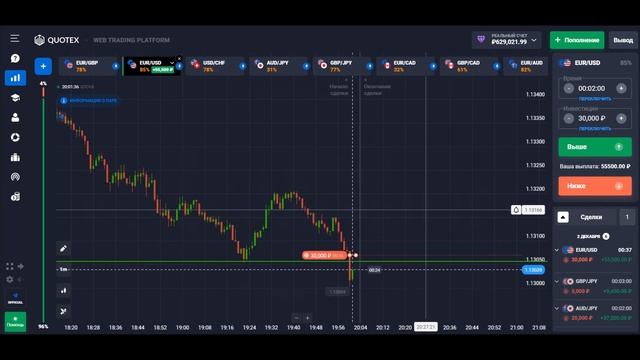Increase investment amount with plus

(621, 118)
